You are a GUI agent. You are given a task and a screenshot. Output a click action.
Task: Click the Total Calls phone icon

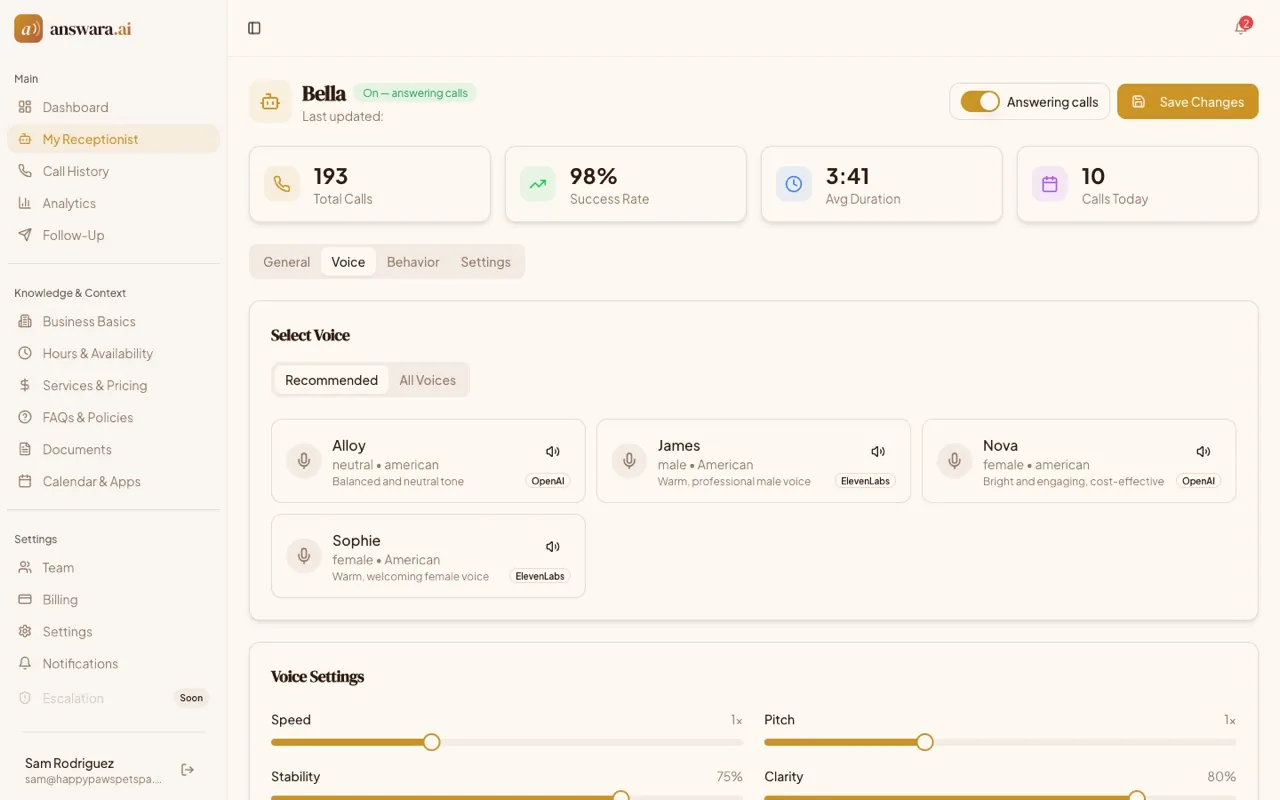[x=282, y=184]
